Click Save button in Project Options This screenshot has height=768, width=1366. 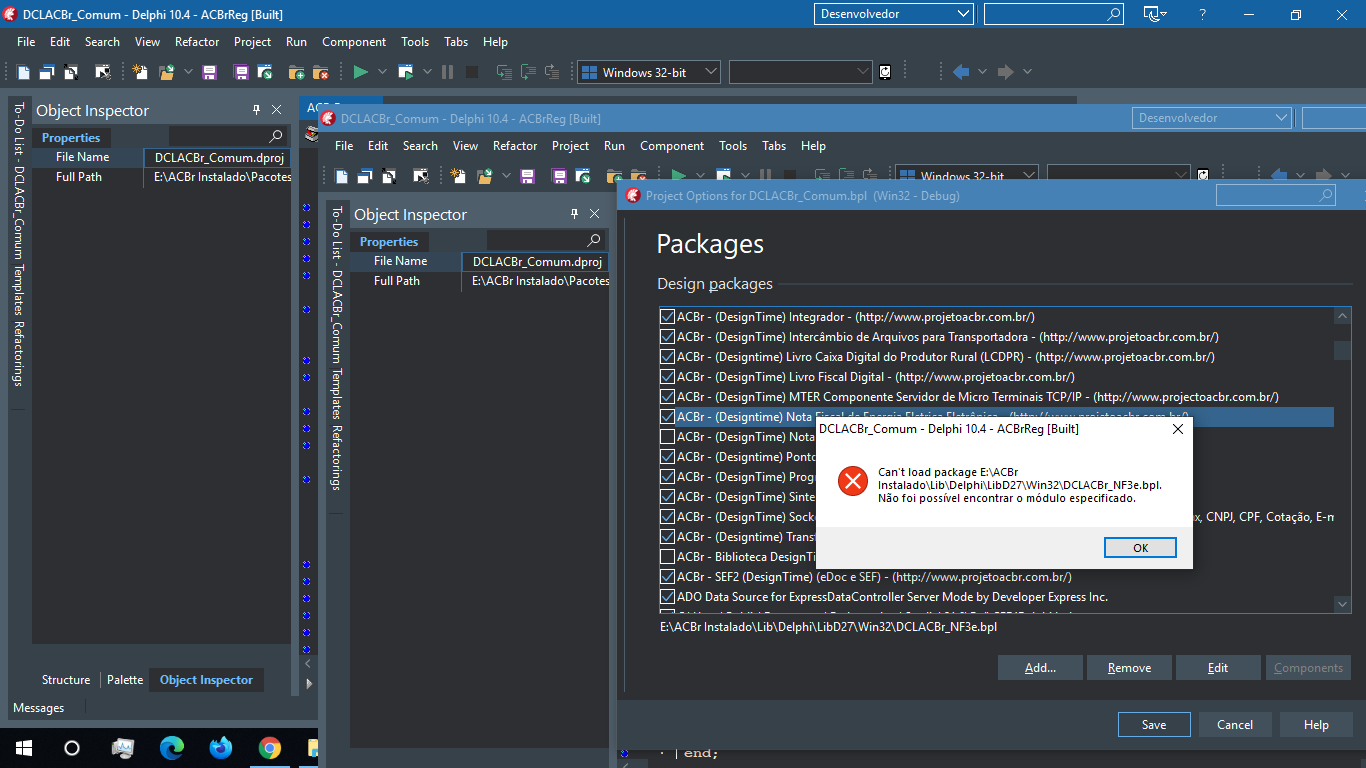point(1154,725)
